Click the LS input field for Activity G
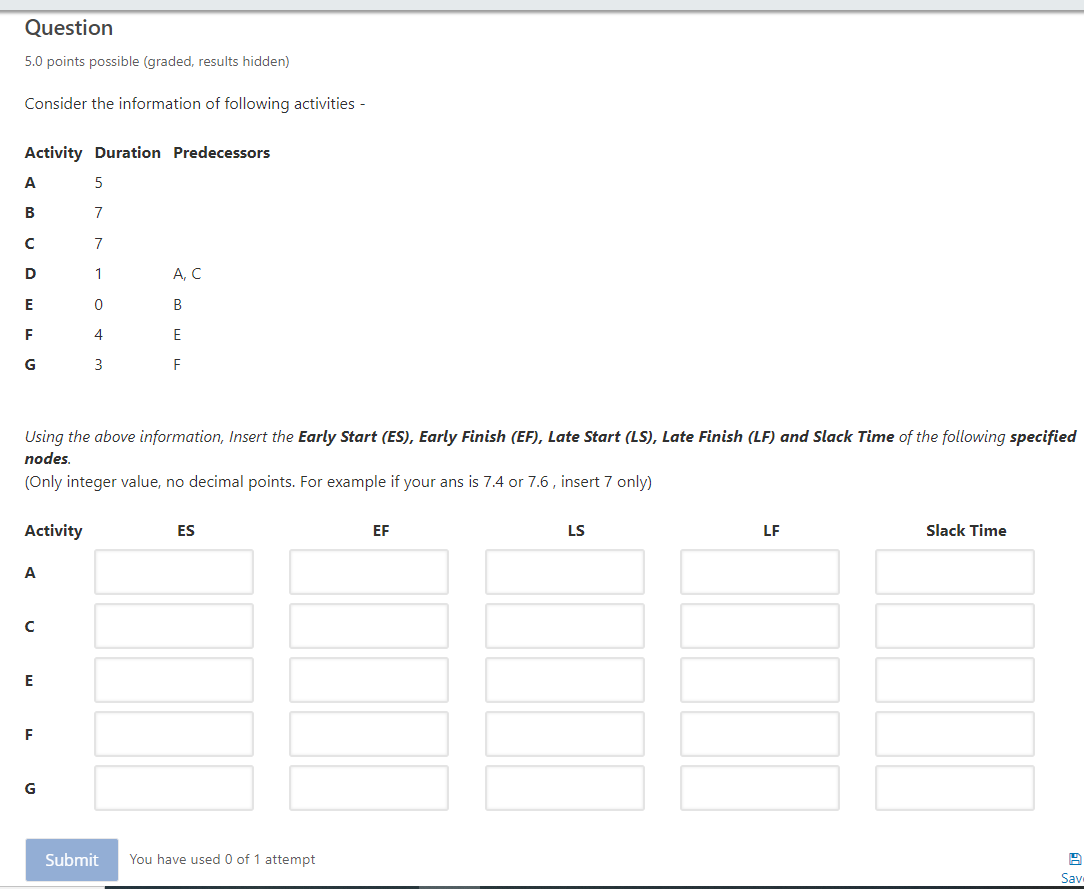1084x889 pixels. coord(564,787)
